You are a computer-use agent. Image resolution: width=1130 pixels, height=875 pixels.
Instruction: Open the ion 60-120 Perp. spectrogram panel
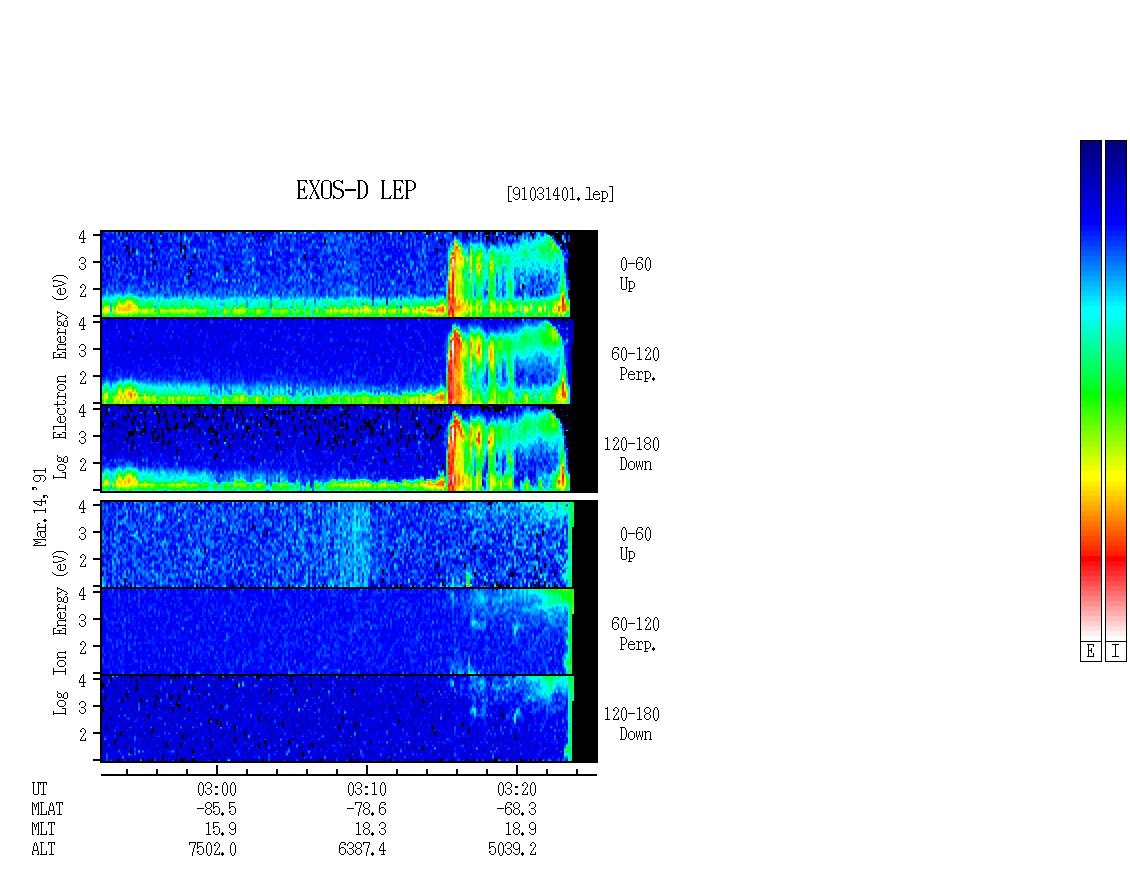[x=349, y=631]
